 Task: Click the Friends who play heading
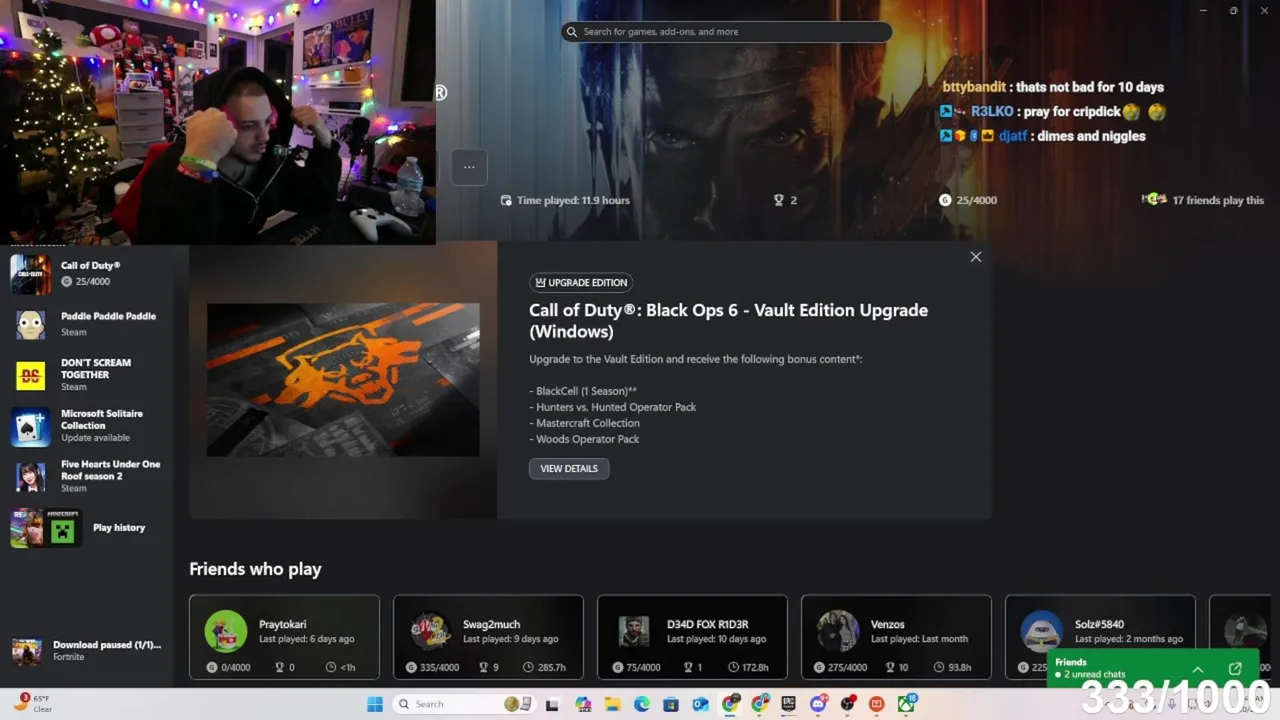click(x=255, y=569)
